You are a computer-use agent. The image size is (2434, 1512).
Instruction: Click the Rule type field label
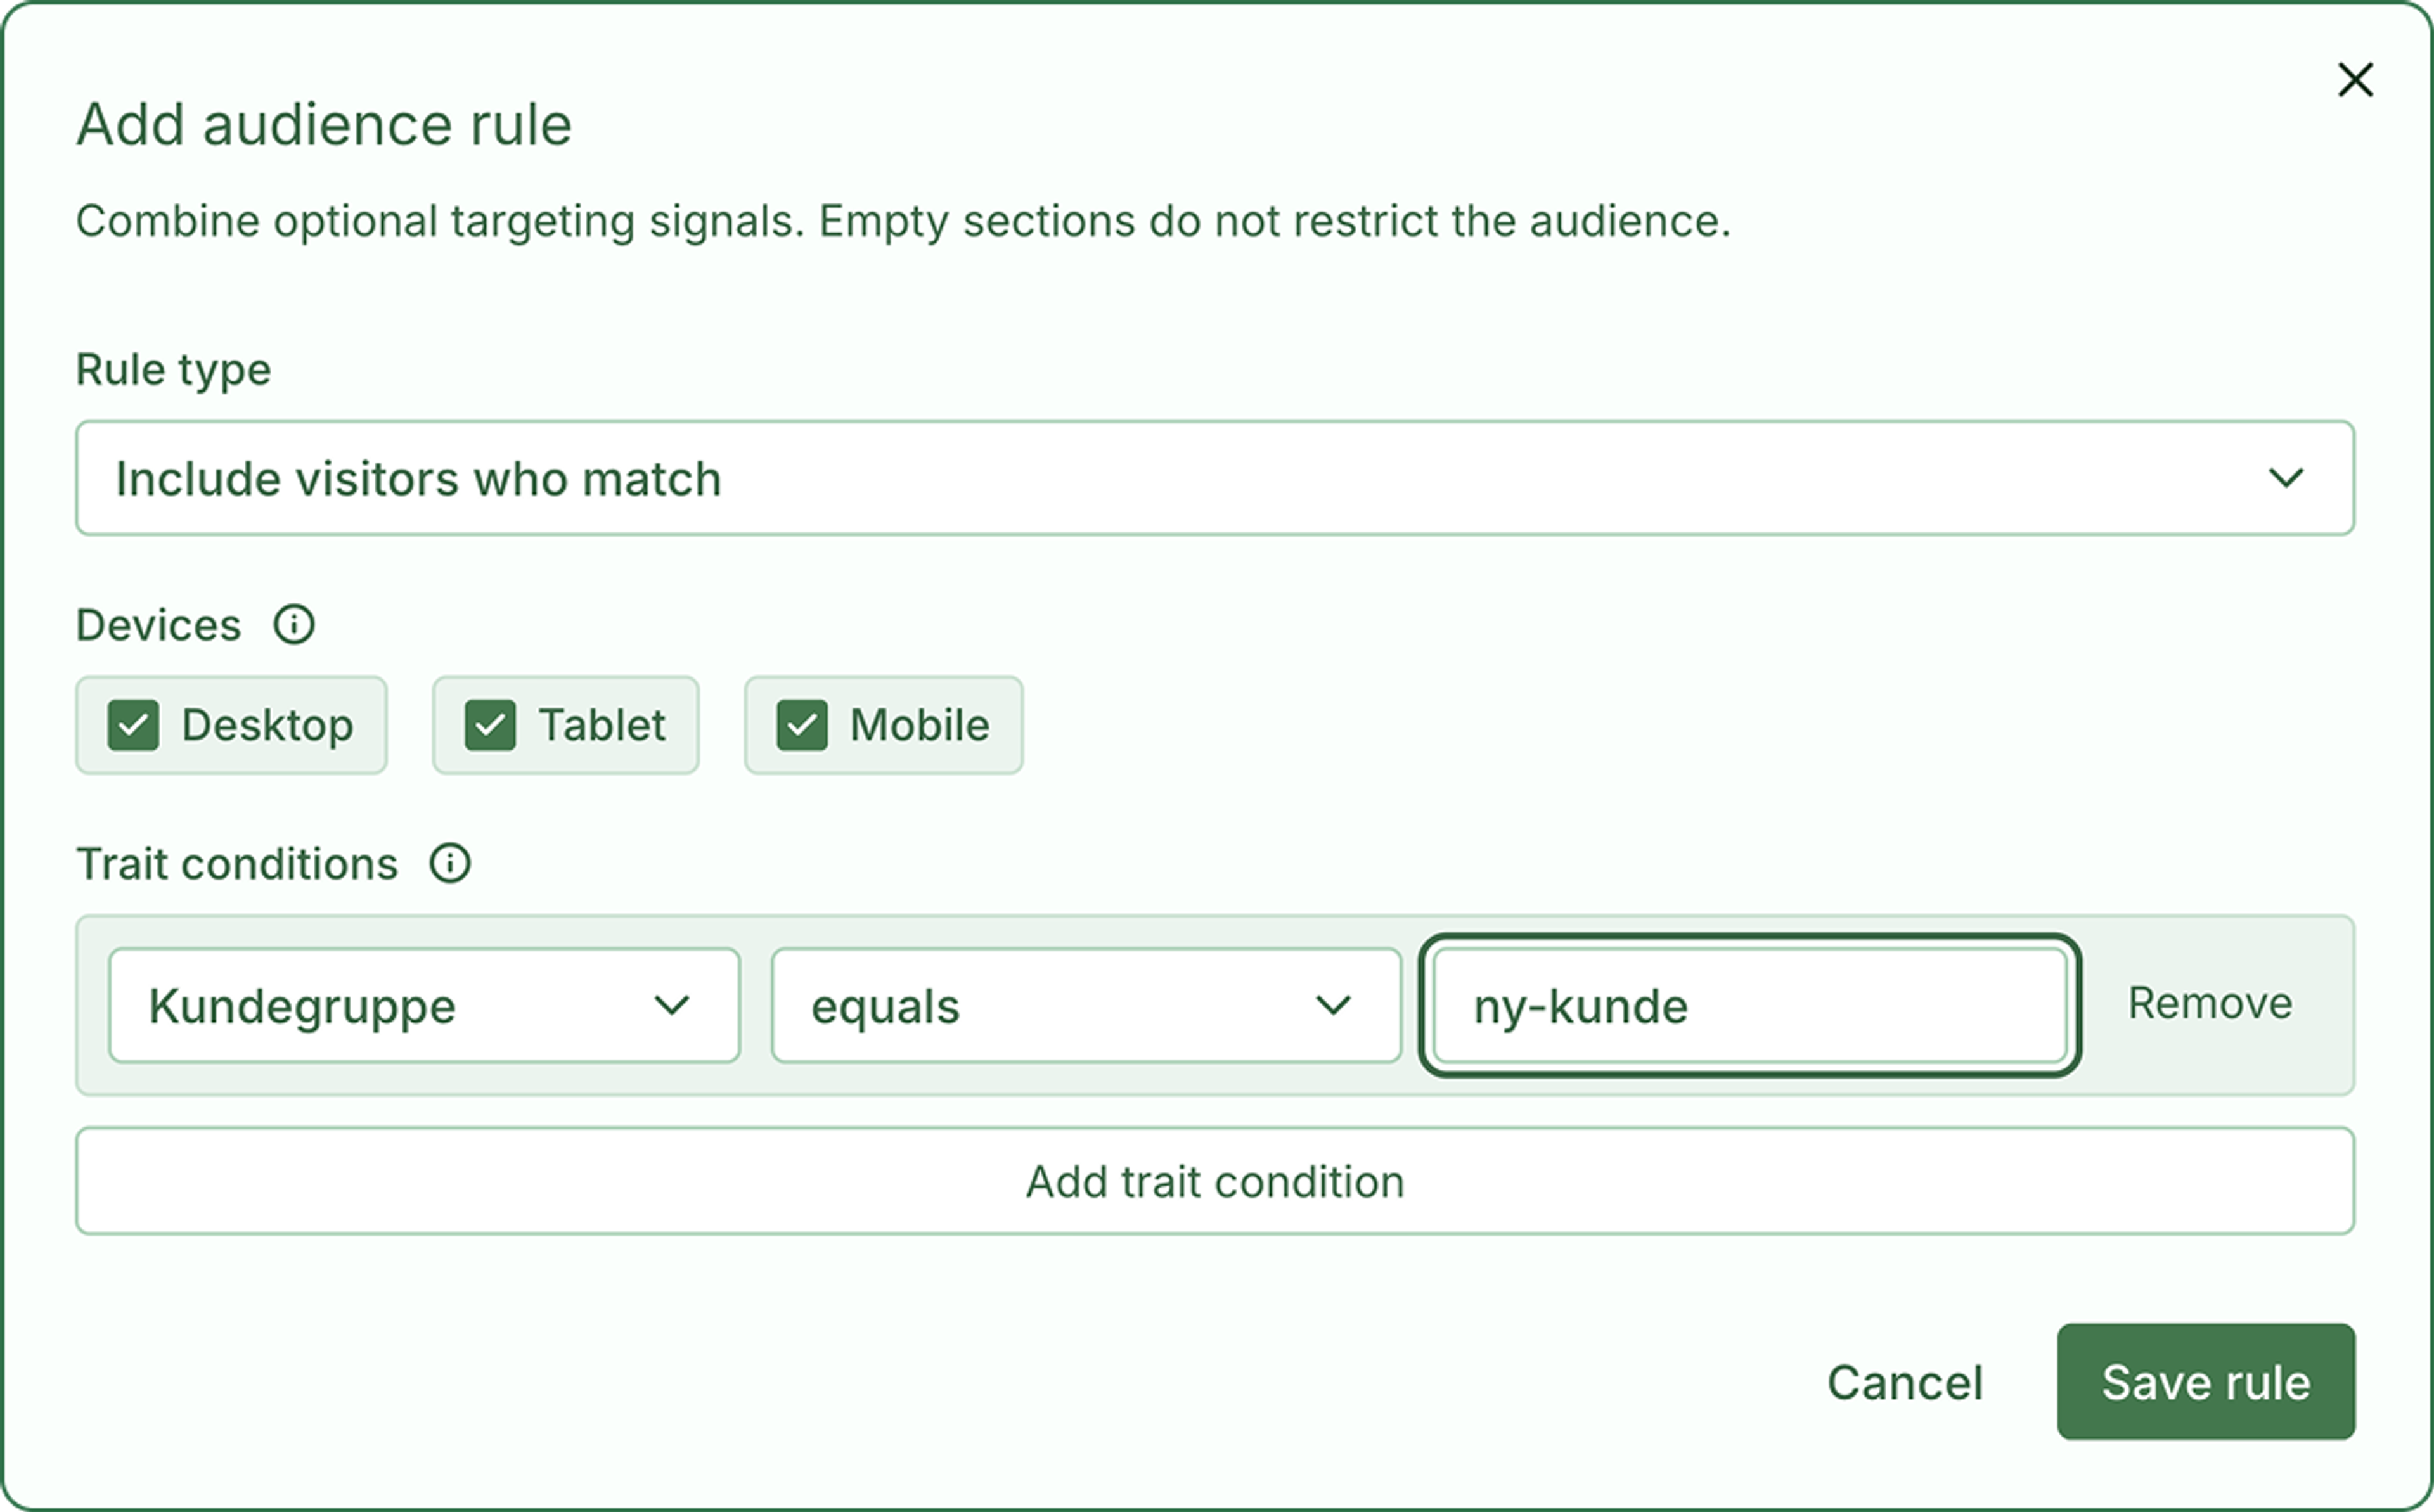point(174,370)
